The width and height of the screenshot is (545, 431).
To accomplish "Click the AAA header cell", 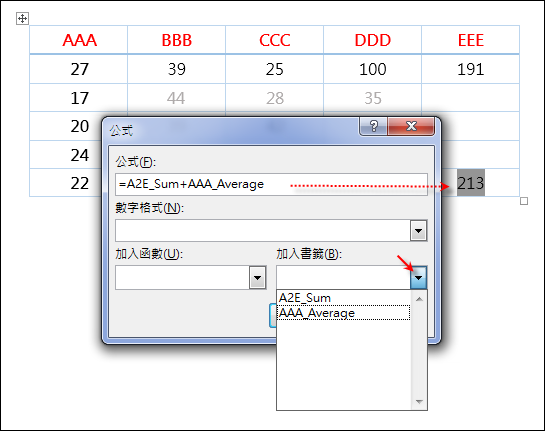I will click(x=79, y=40).
